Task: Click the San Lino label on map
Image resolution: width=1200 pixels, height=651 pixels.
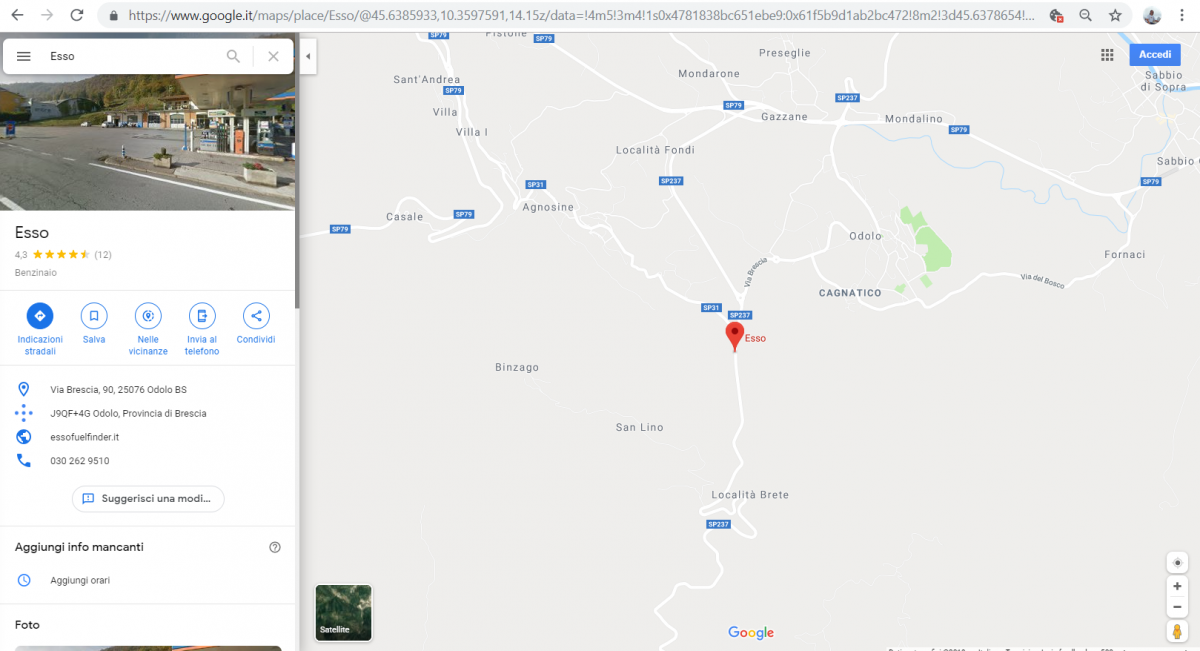Action: click(639, 427)
